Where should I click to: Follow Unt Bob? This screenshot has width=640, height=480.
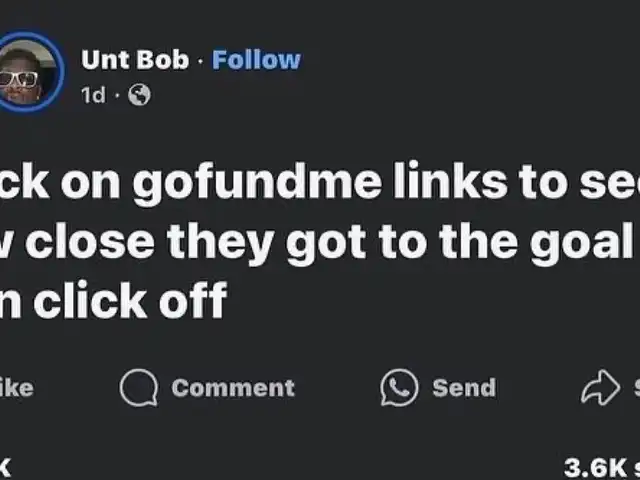click(256, 60)
